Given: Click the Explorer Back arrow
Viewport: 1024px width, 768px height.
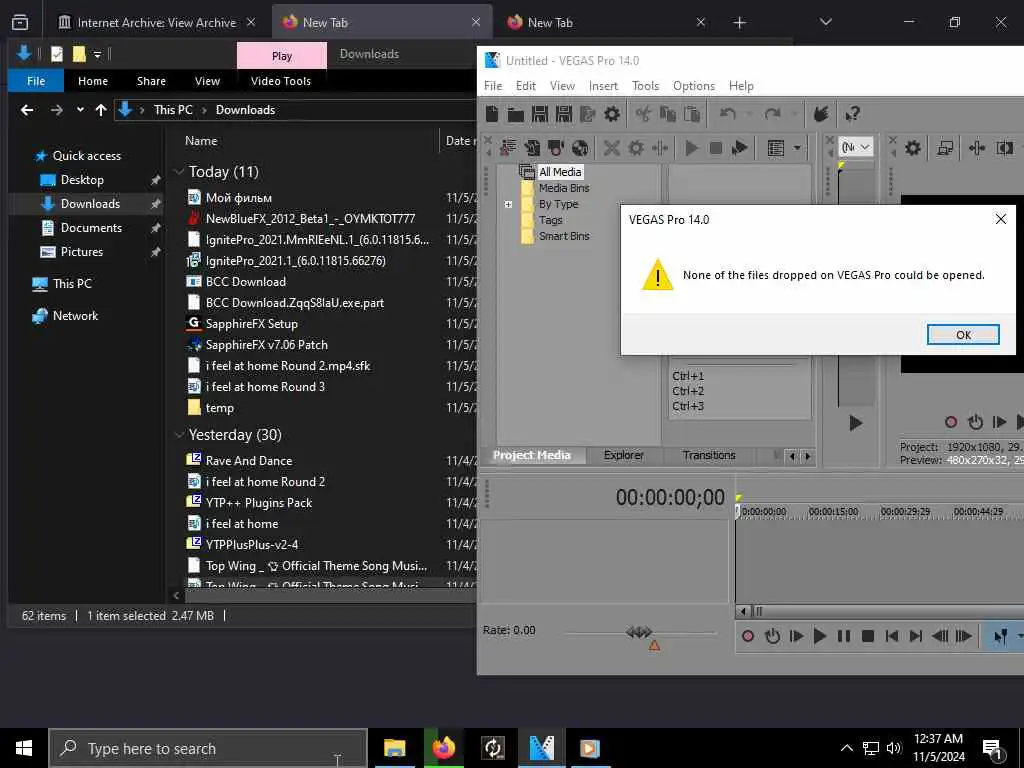Looking at the screenshot, I should pyautogui.click(x=27, y=110).
